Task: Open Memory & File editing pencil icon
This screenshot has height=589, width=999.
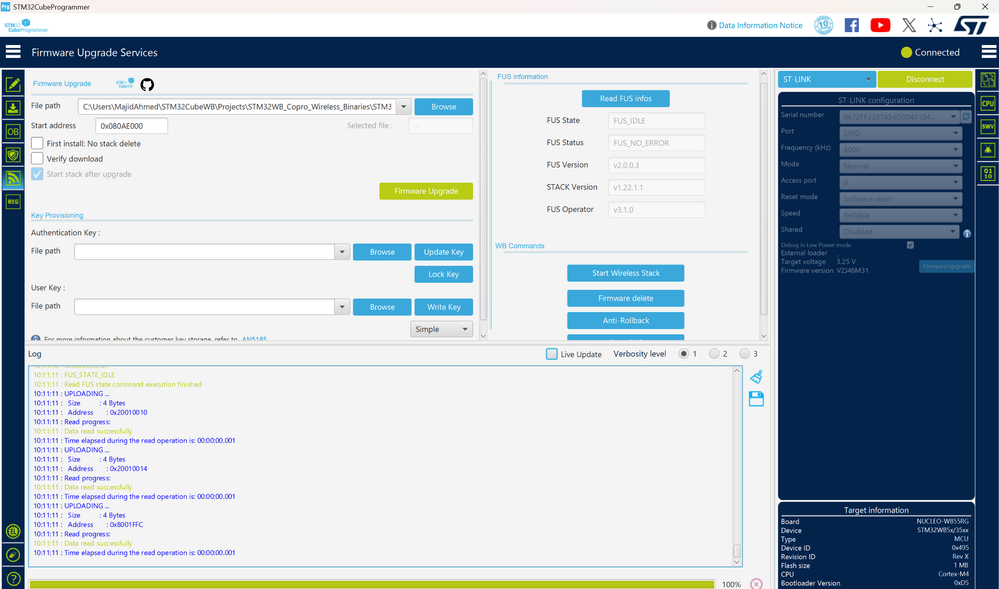Action: pos(13,84)
